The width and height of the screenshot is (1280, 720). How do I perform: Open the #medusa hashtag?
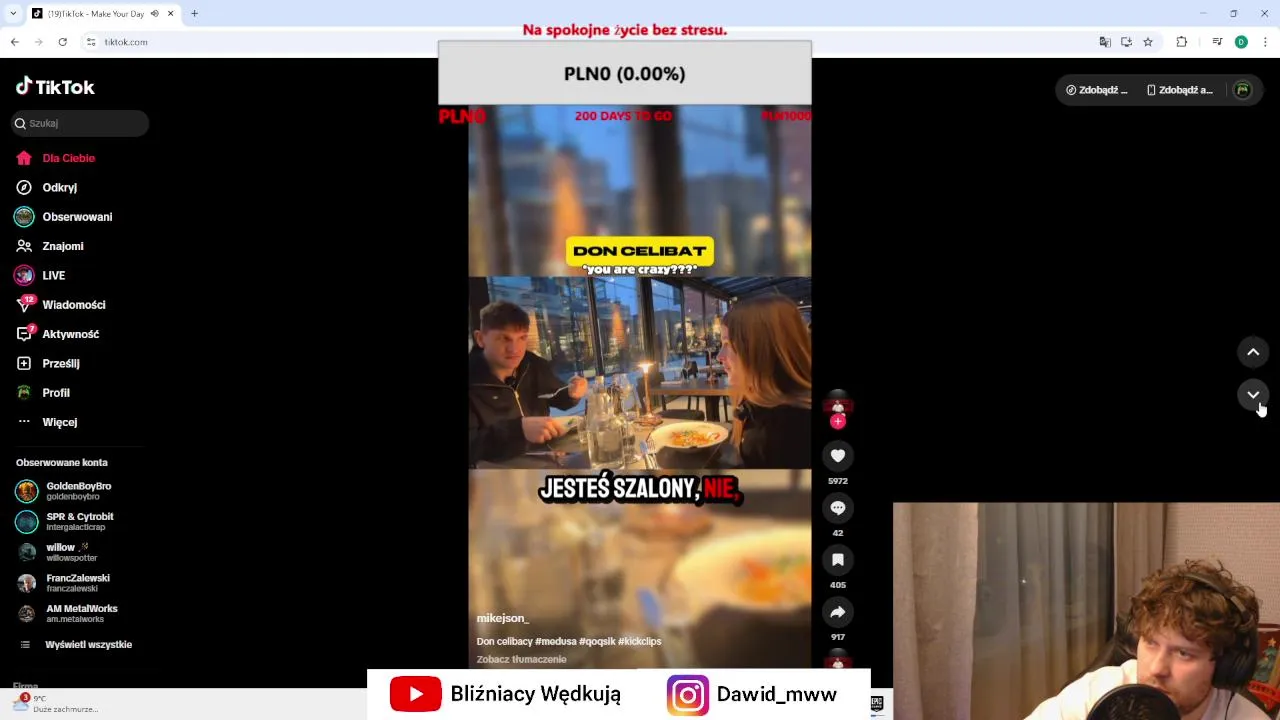click(x=556, y=641)
